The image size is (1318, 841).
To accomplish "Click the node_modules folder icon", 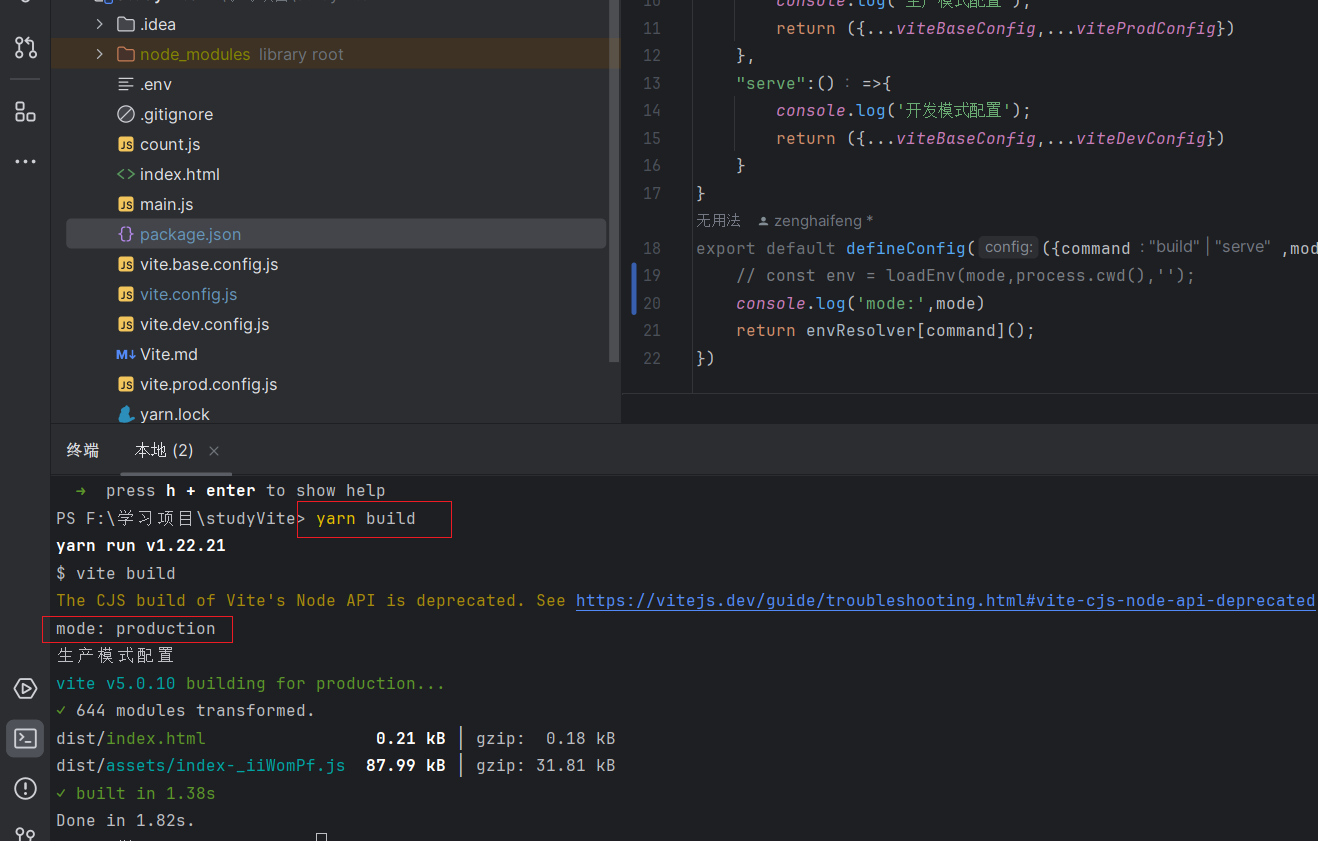I will [x=126, y=54].
